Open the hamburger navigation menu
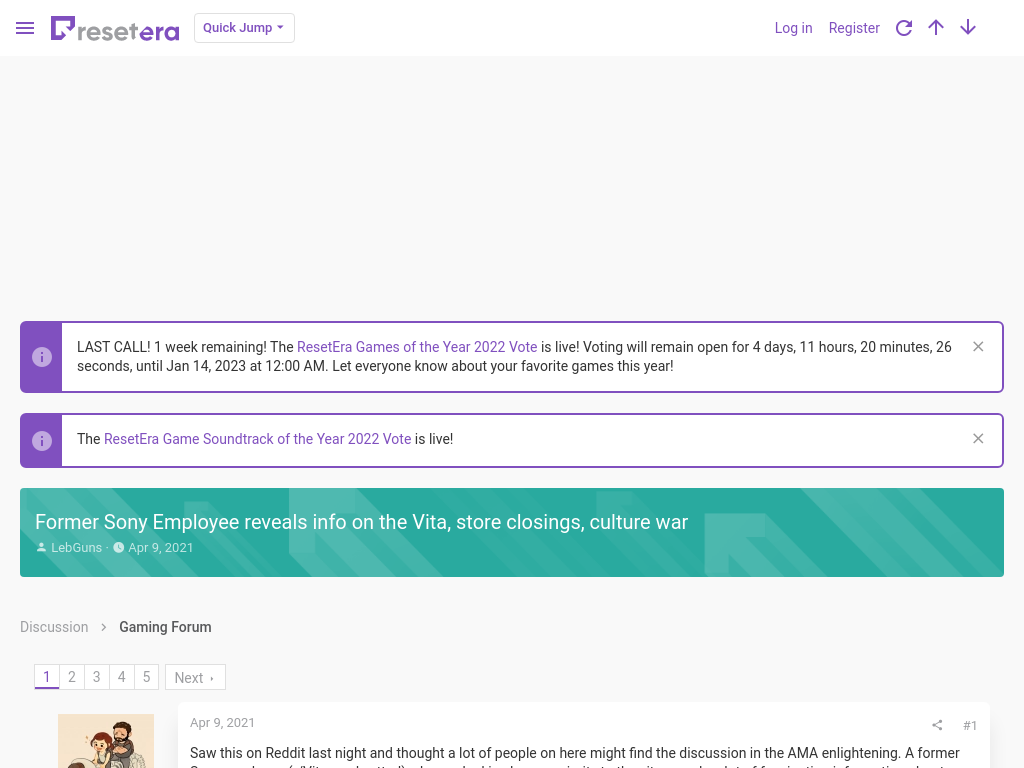 [25, 28]
